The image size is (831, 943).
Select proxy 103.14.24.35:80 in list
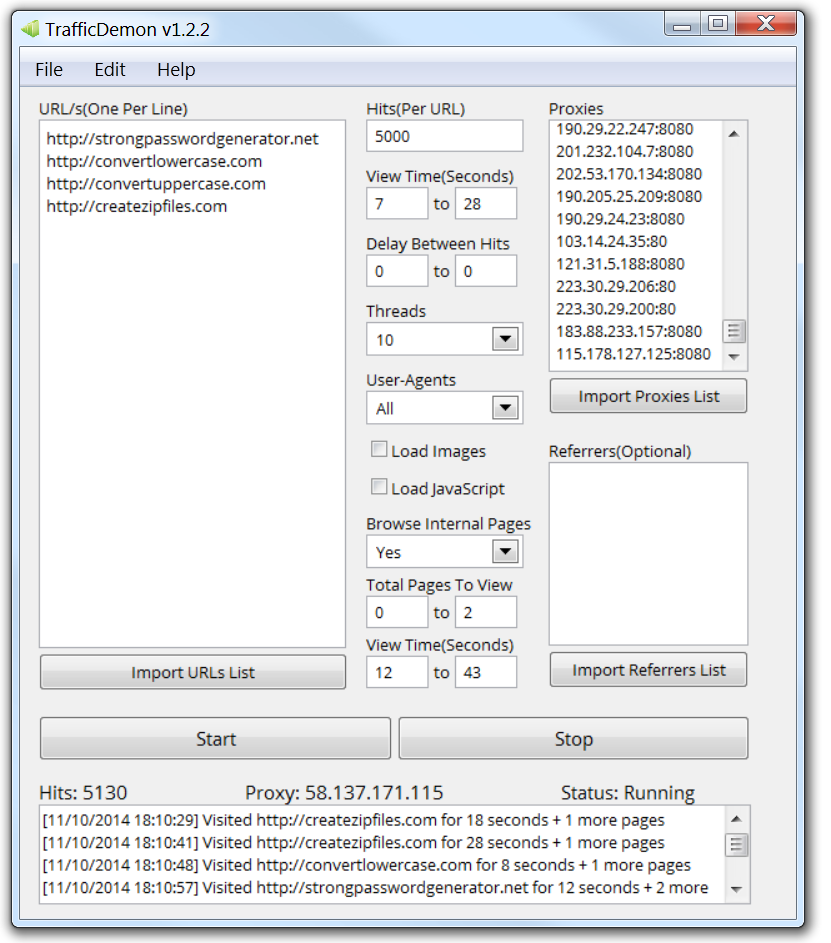(x=611, y=241)
